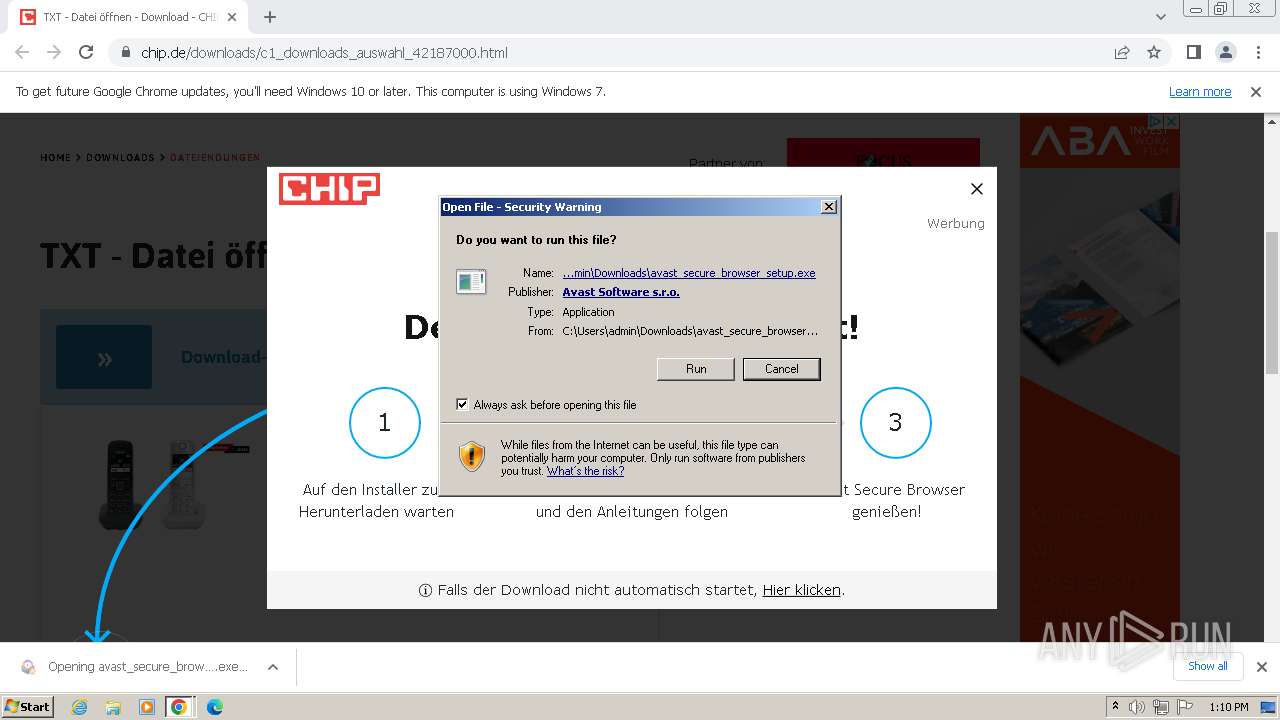Viewport: 1280px width, 720px height.
Task: Show hidden tray icons arrow
Action: [x=1115, y=707]
